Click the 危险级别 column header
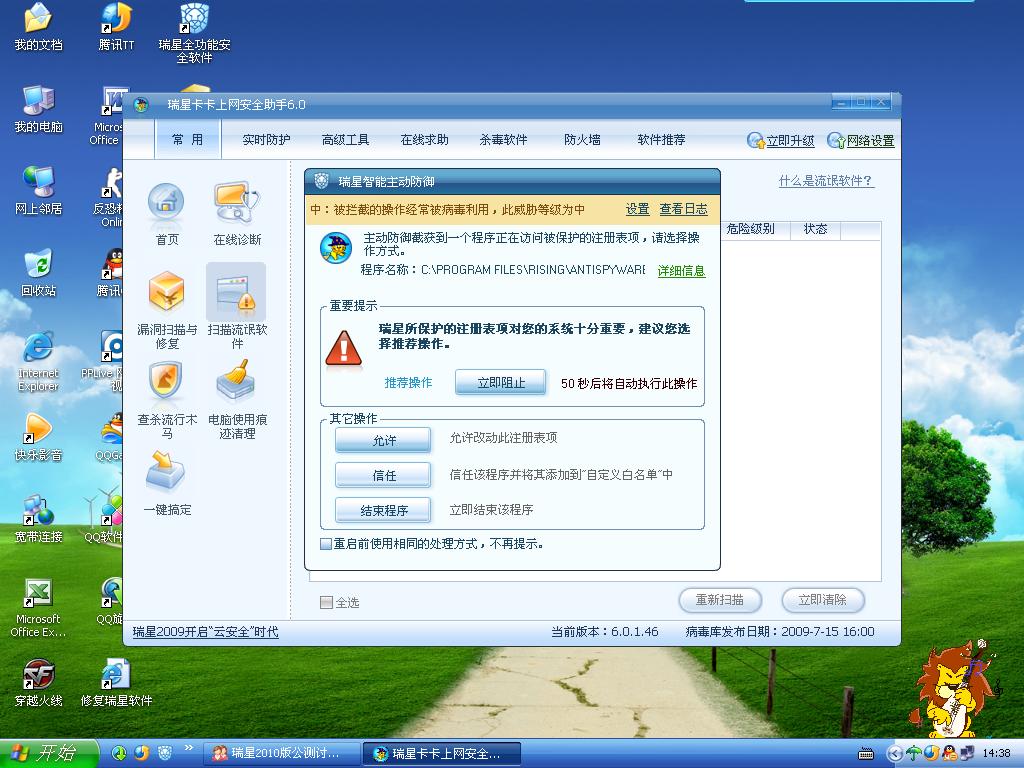Screen dimensions: 1024x768 (x=755, y=229)
